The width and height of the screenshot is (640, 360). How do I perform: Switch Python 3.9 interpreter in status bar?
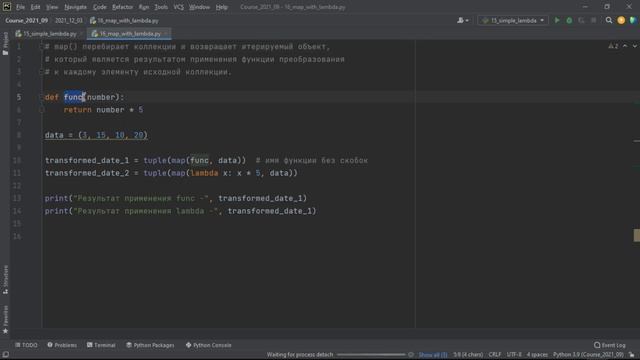588,355
